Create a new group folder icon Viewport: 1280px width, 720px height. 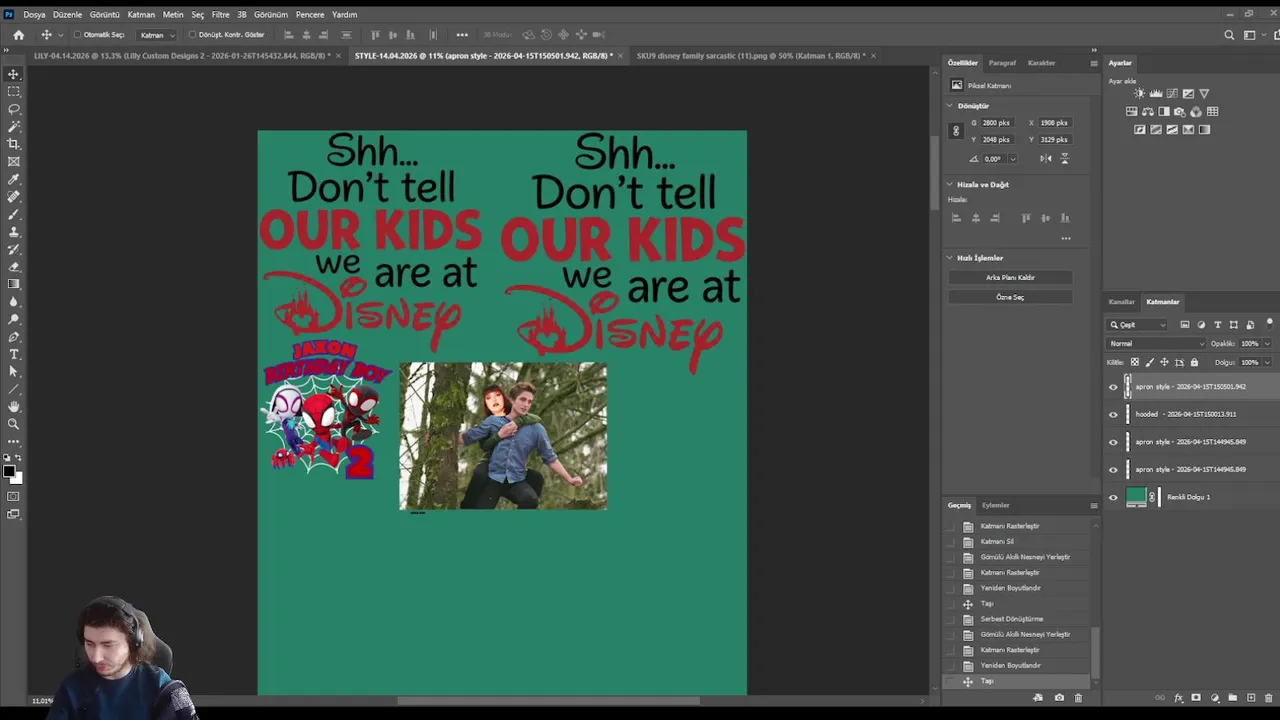click(1233, 698)
